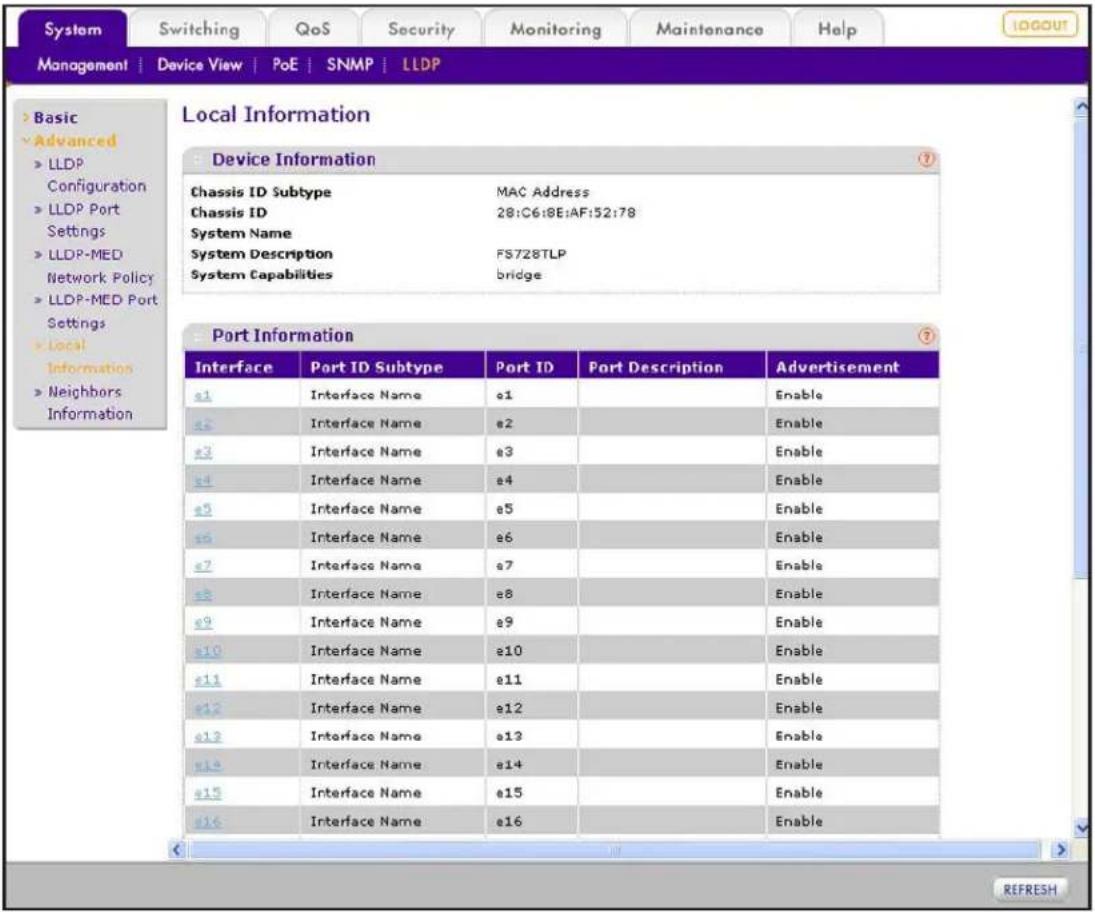
Task: Click the vertical scrollbar thumb
Action: point(1081,346)
